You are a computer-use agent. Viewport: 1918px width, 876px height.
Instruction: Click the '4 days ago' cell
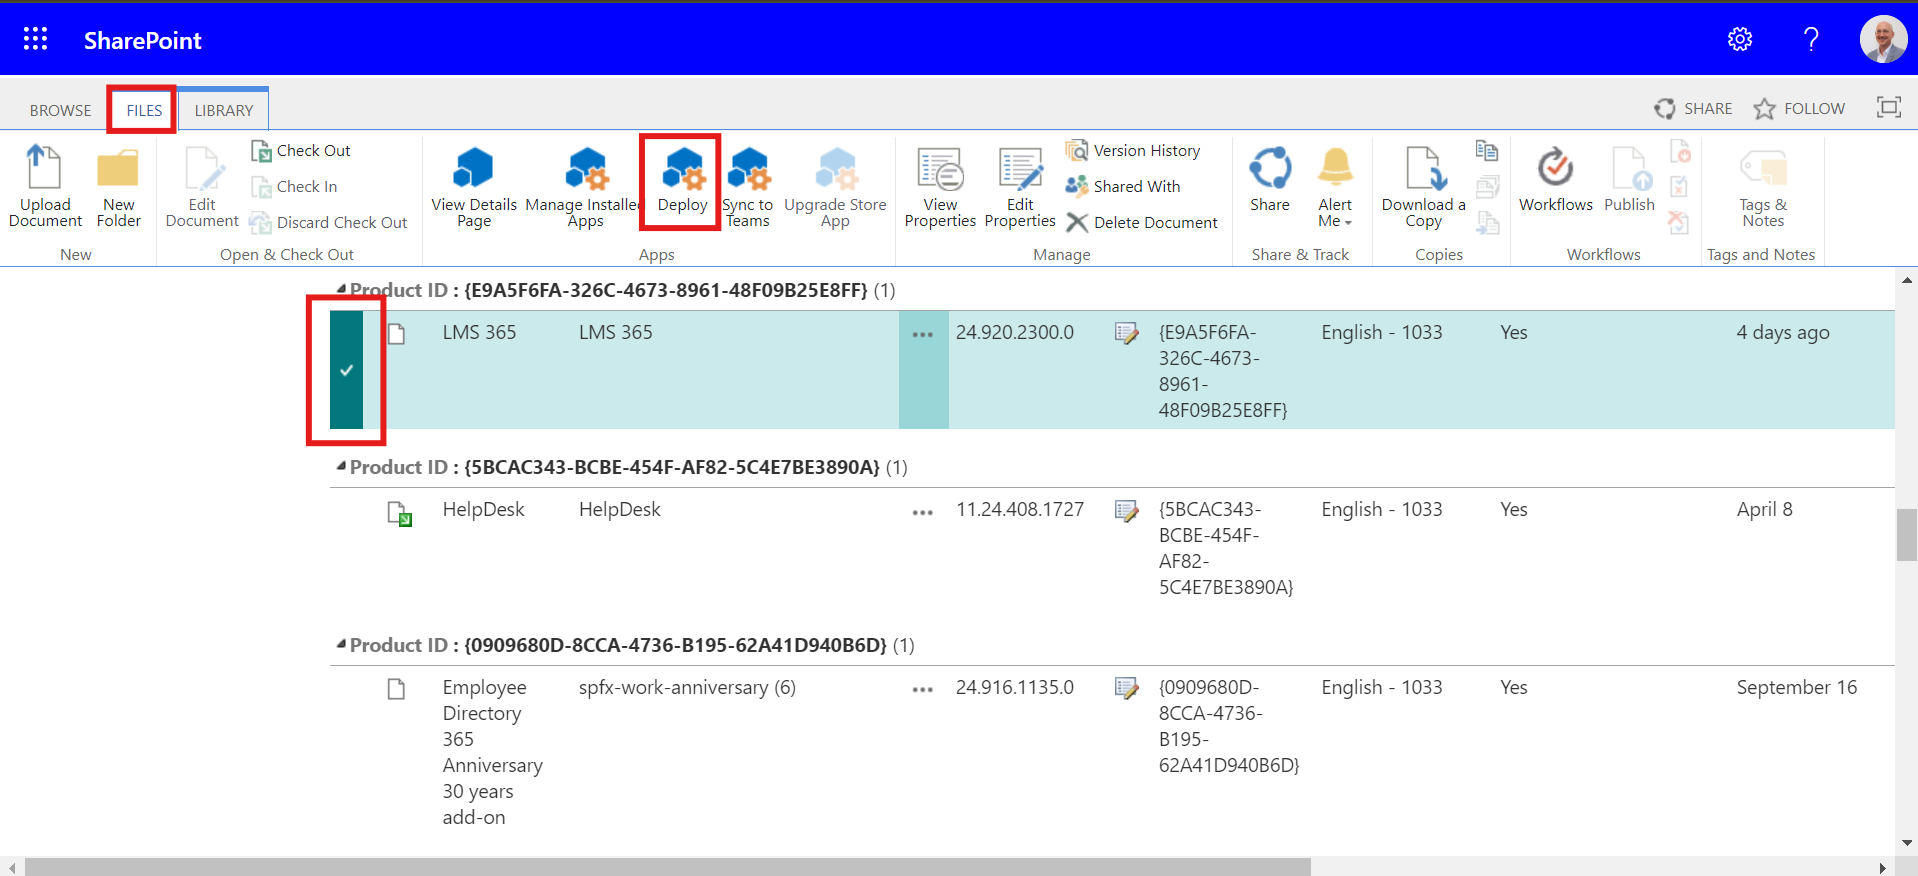tap(1783, 332)
